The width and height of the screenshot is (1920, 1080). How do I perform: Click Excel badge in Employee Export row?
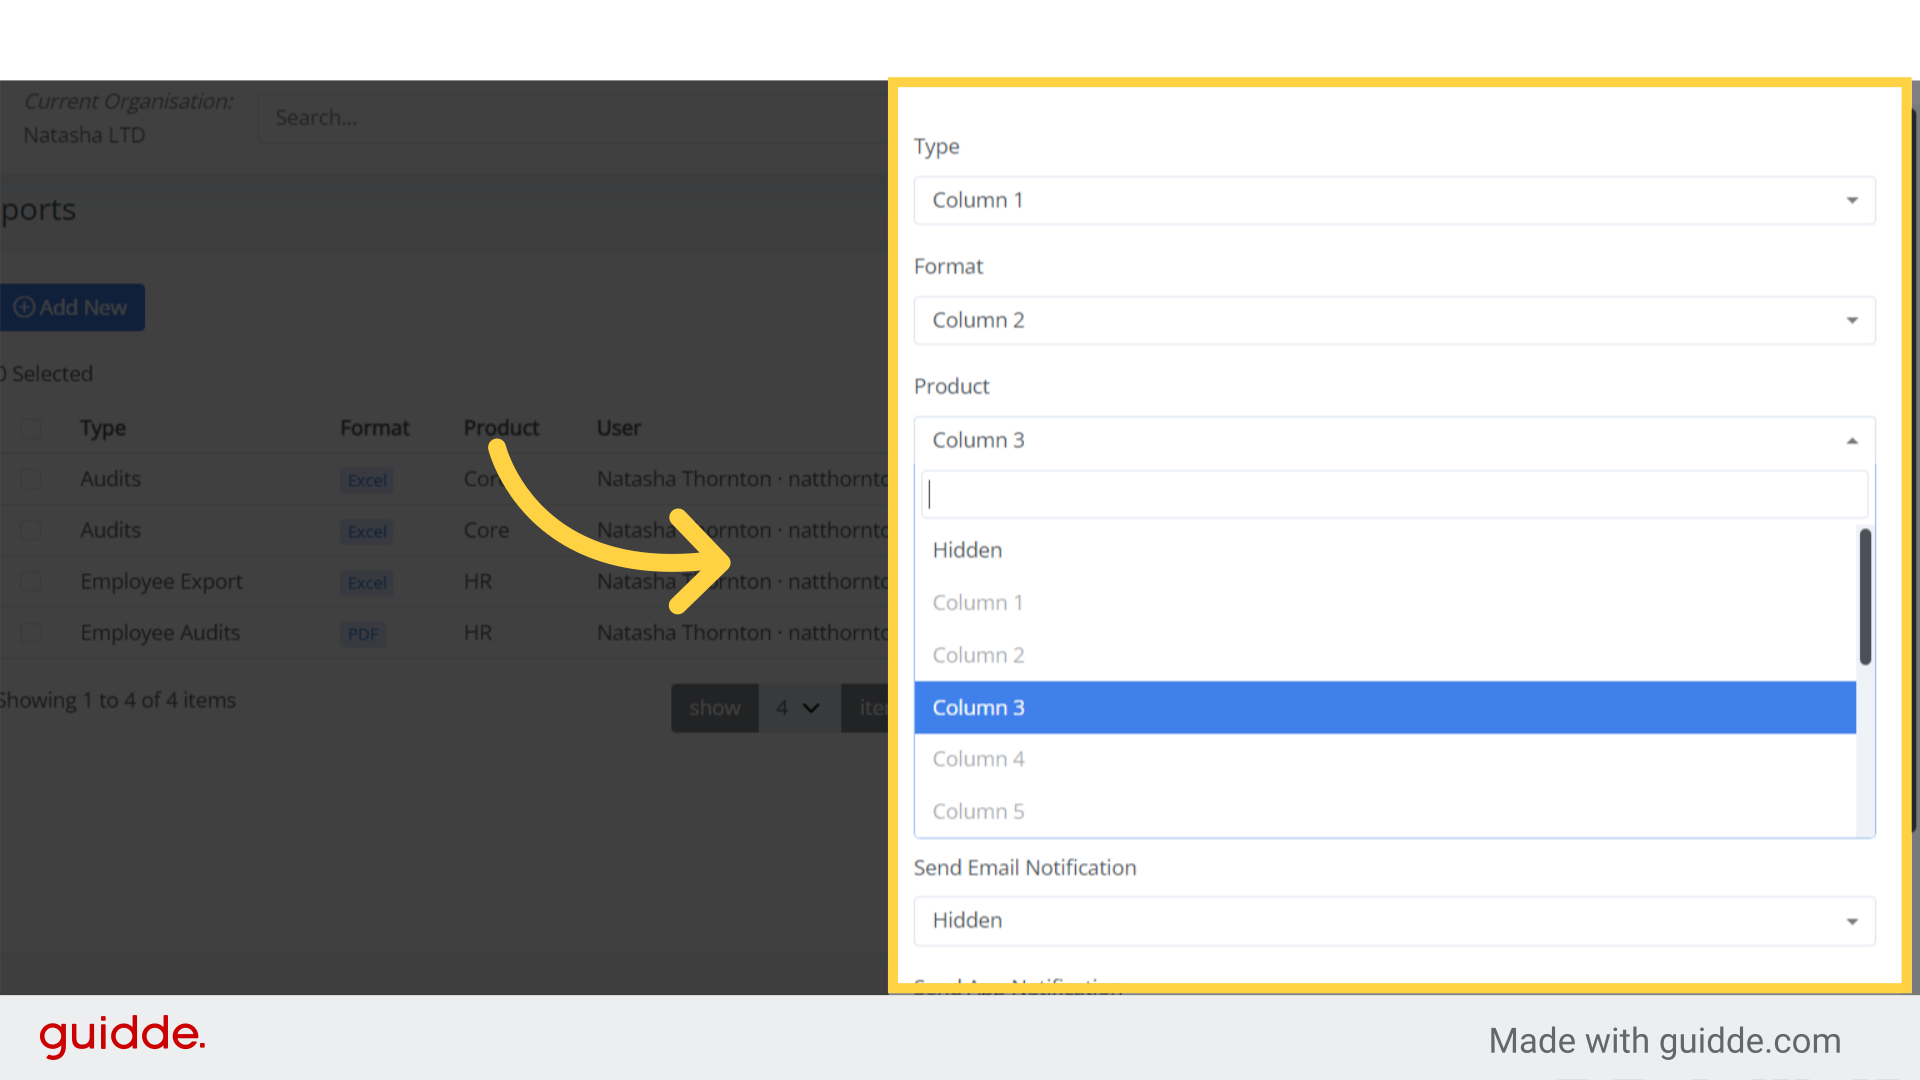point(367,583)
